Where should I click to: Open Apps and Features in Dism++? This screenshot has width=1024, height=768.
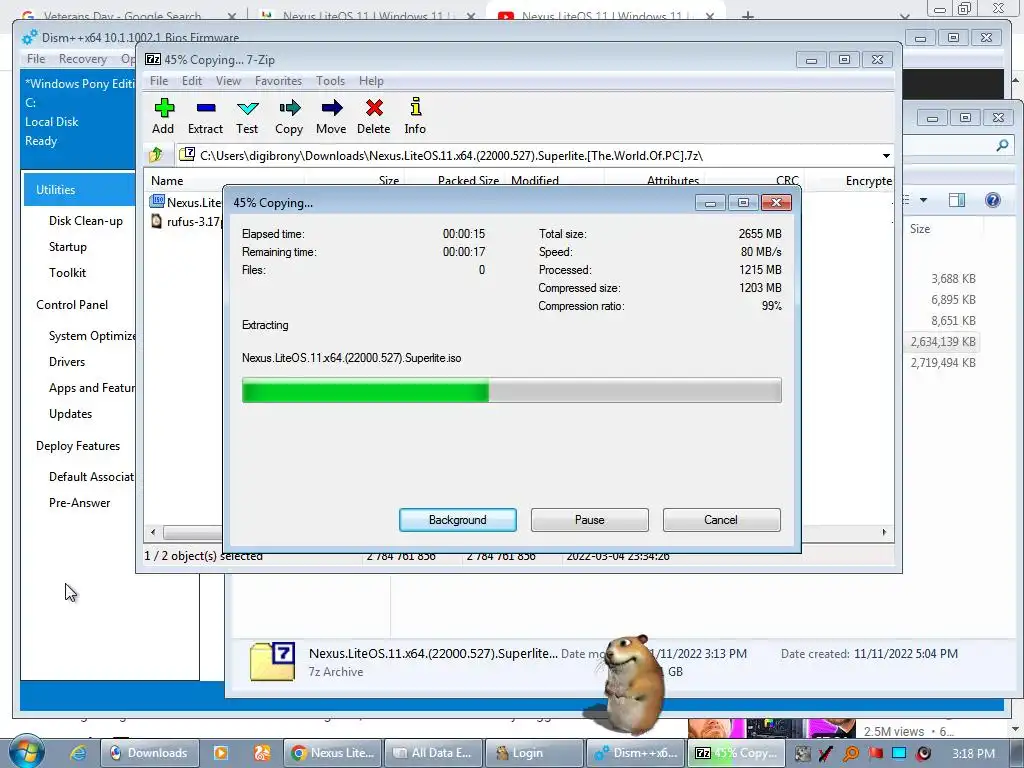coord(91,388)
